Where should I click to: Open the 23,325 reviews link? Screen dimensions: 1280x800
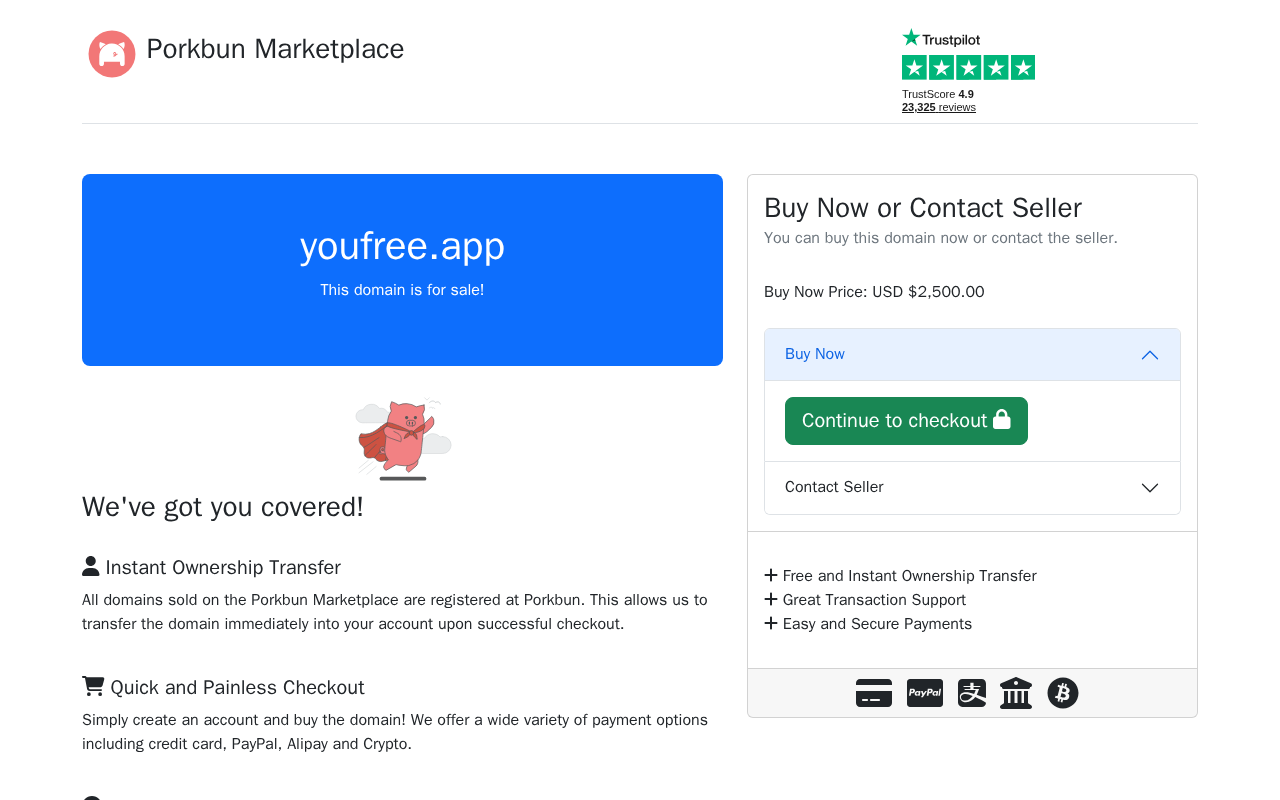938,107
